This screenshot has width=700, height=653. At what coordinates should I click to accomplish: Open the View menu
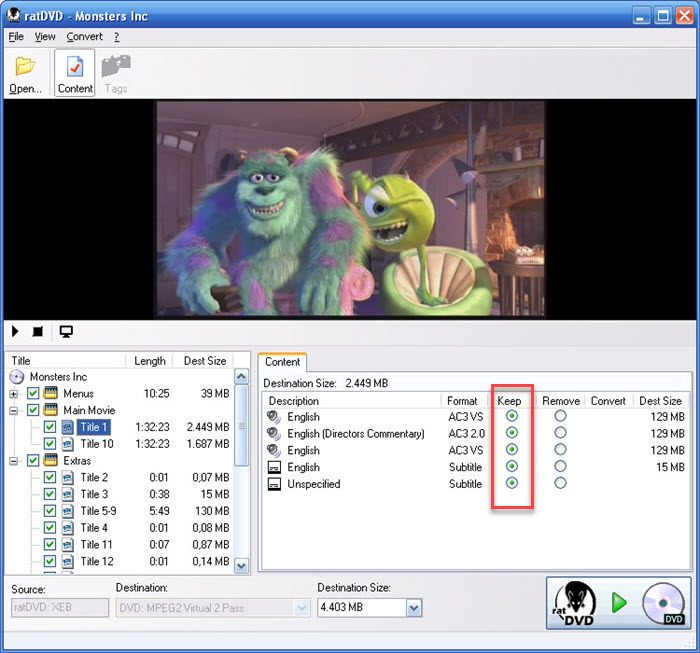click(45, 37)
